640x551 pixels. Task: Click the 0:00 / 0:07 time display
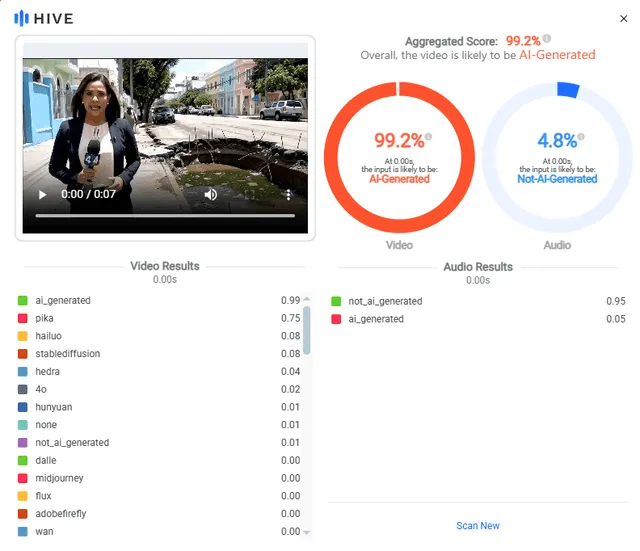pos(88,194)
